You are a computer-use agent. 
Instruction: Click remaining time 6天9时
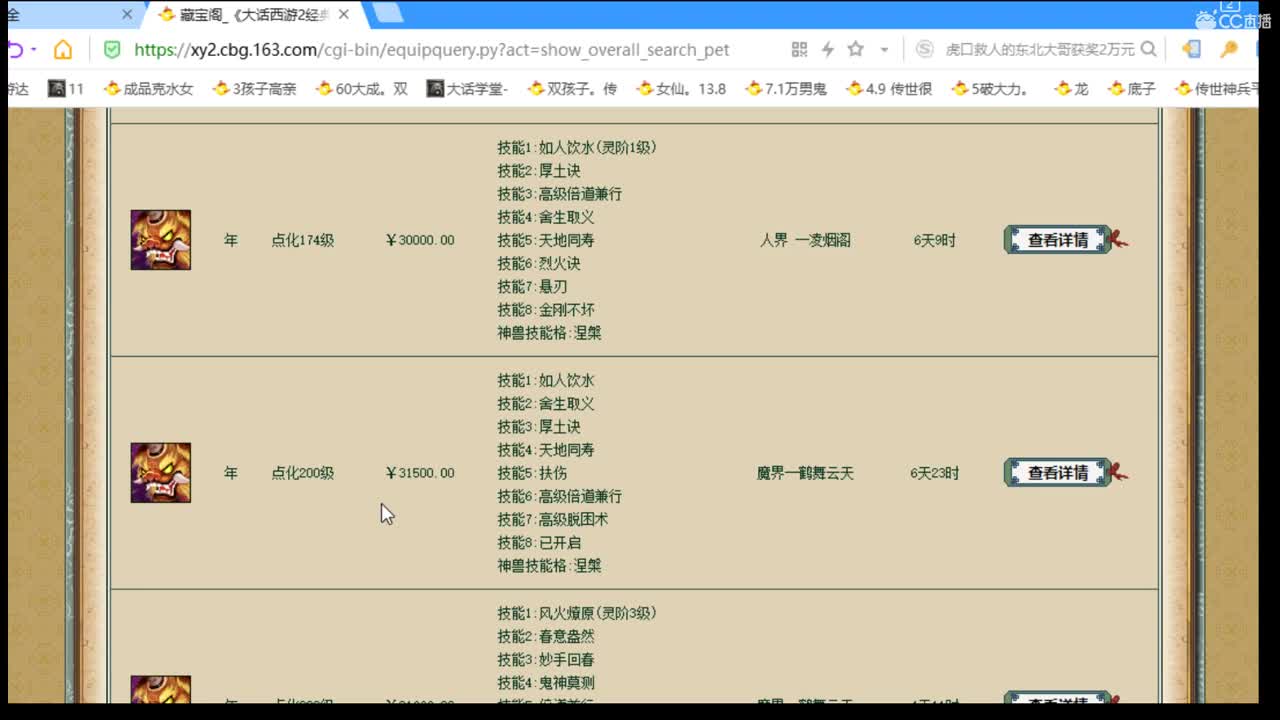pos(934,240)
